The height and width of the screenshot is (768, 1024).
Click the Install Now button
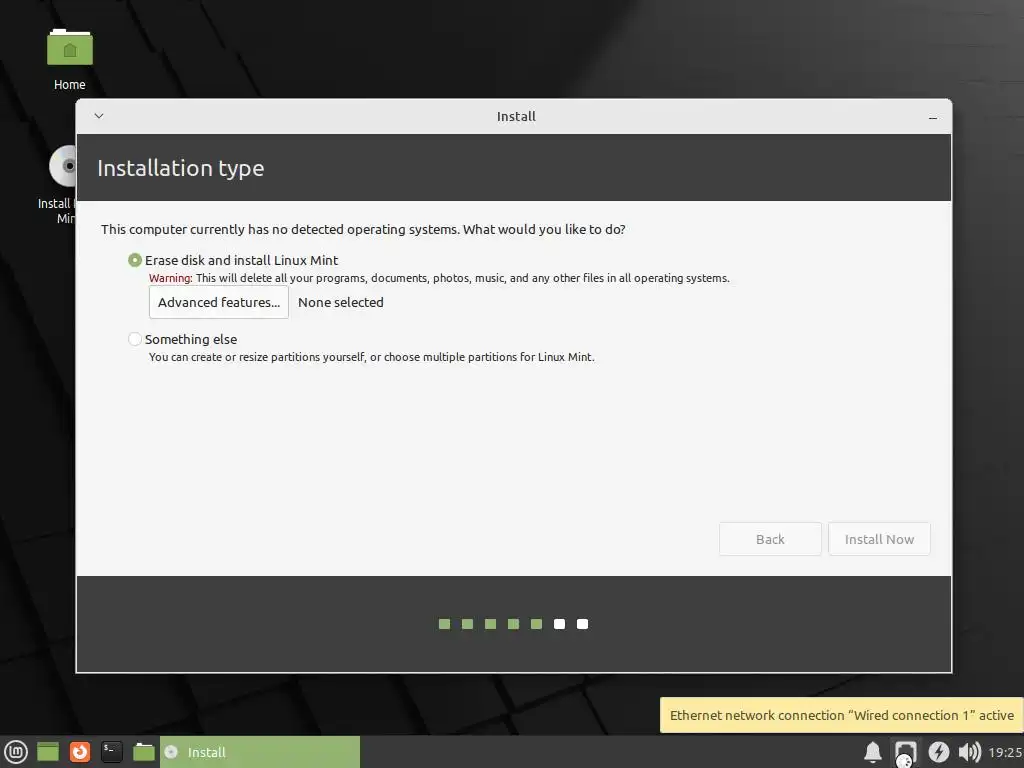[x=879, y=539]
